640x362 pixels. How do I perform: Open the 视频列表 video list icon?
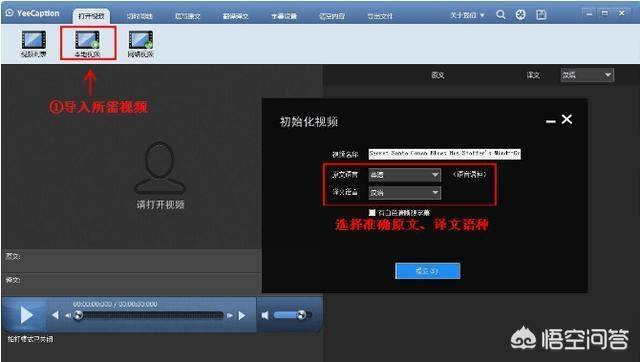33,43
